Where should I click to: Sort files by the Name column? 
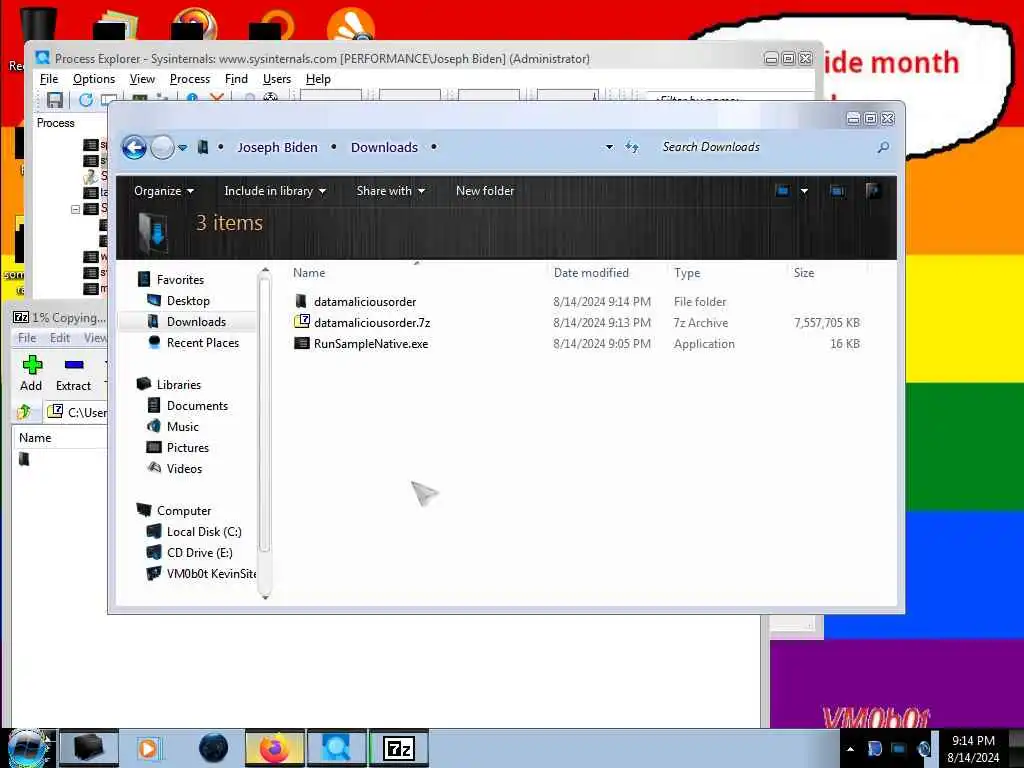[309, 273]
